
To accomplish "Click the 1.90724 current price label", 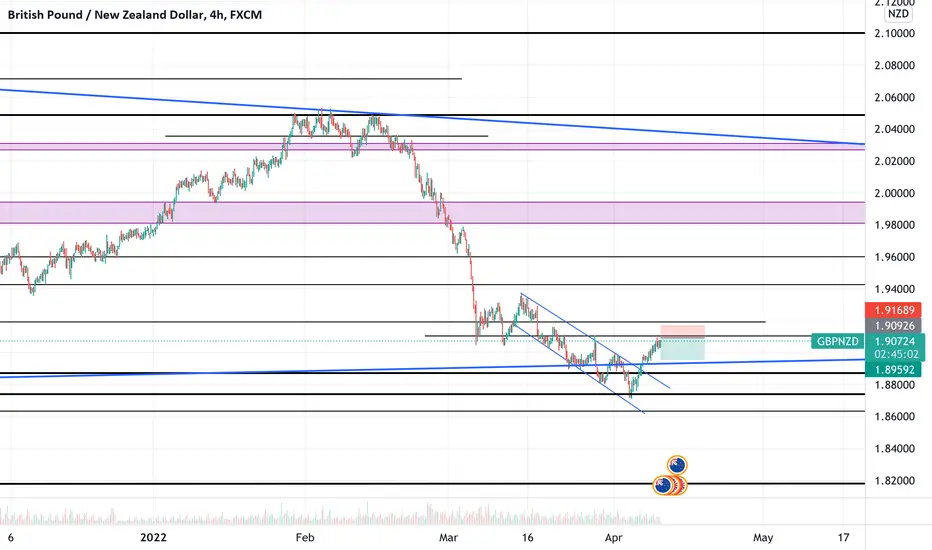I will tap(895, 341).
